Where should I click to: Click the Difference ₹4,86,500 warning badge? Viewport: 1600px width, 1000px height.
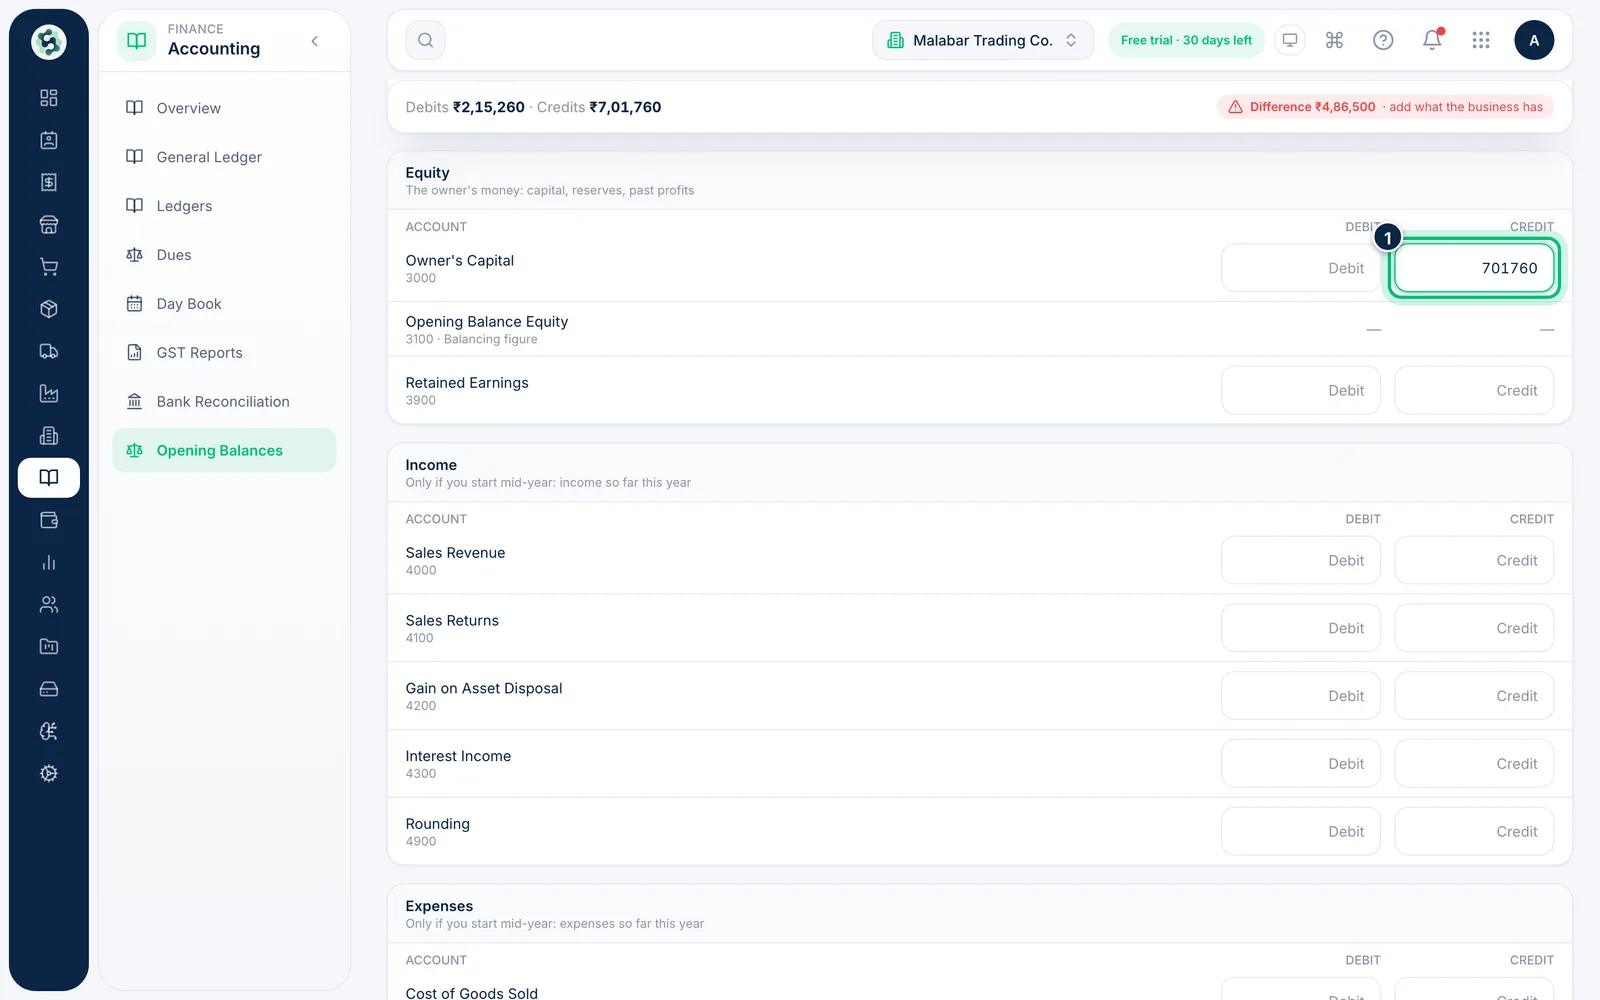[1385, 107]
